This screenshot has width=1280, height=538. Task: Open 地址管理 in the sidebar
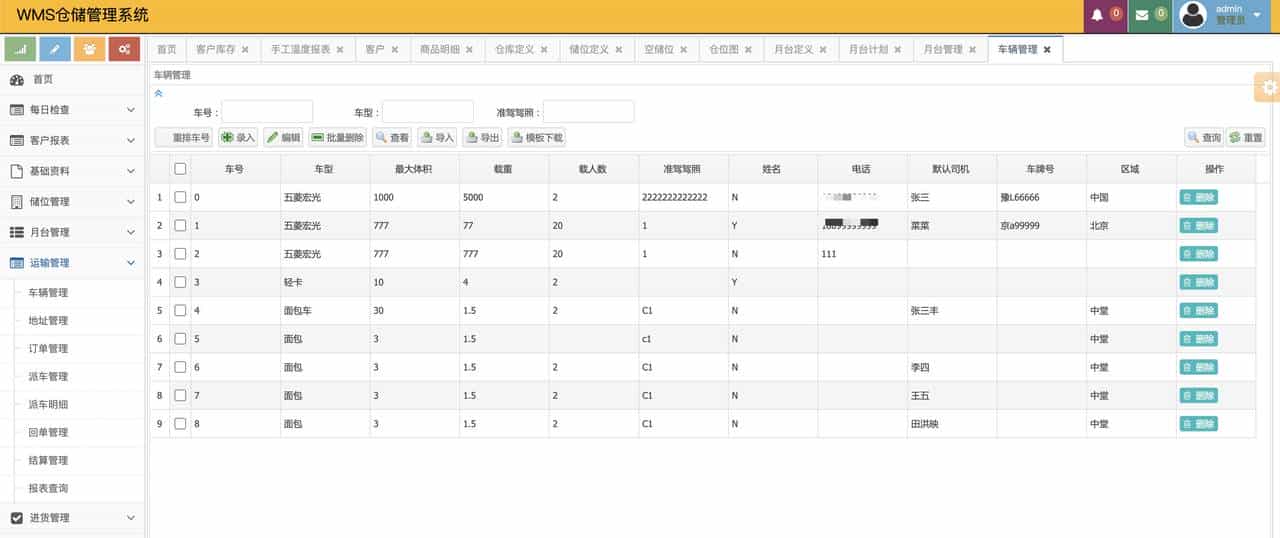point(48,321)
